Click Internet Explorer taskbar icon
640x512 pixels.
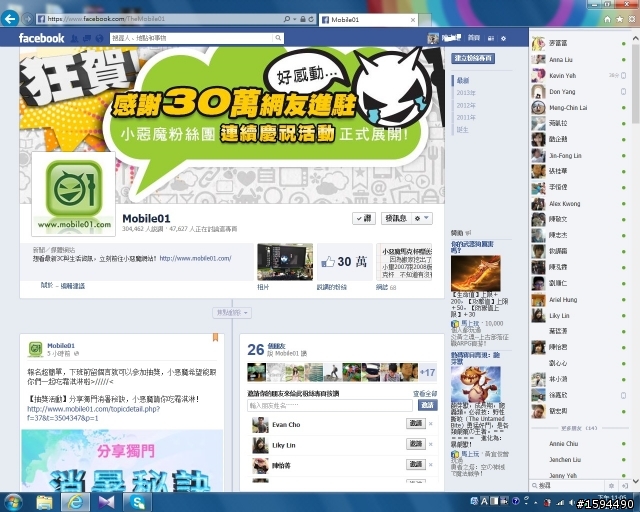75,502
